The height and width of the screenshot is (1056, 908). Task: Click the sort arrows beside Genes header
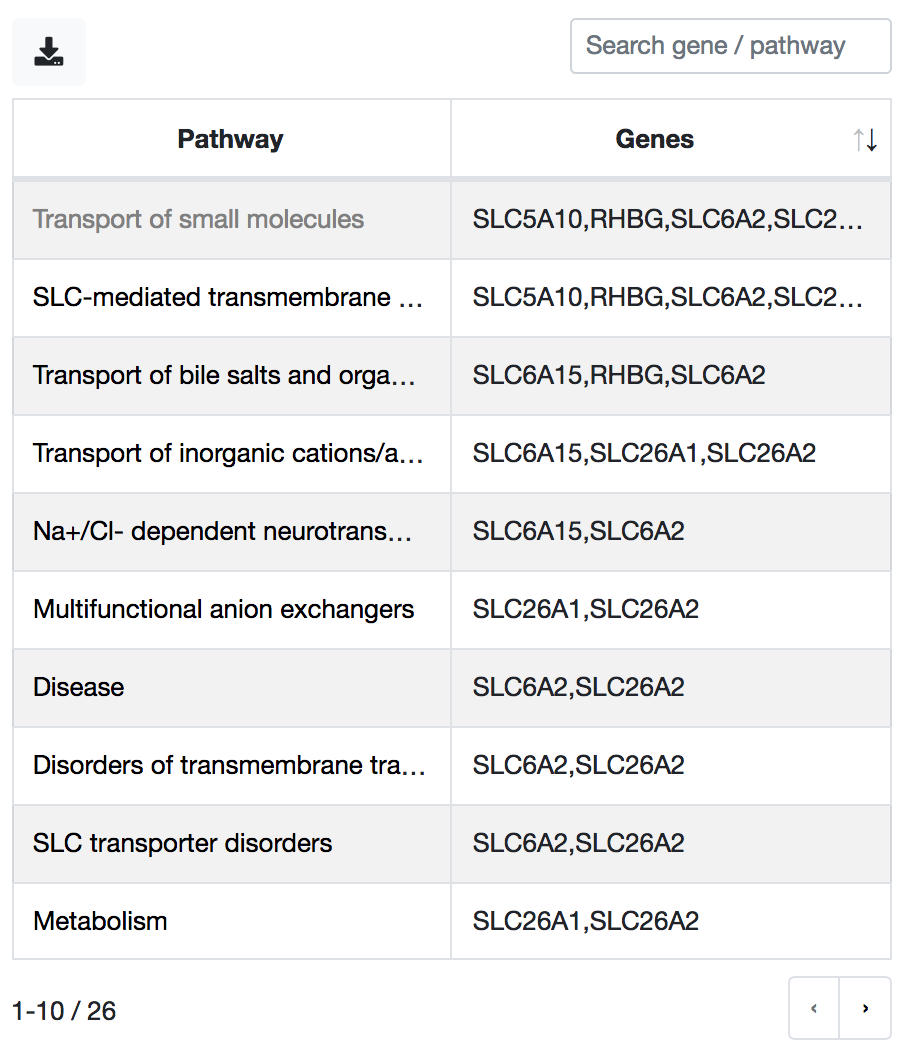point(866,139)
